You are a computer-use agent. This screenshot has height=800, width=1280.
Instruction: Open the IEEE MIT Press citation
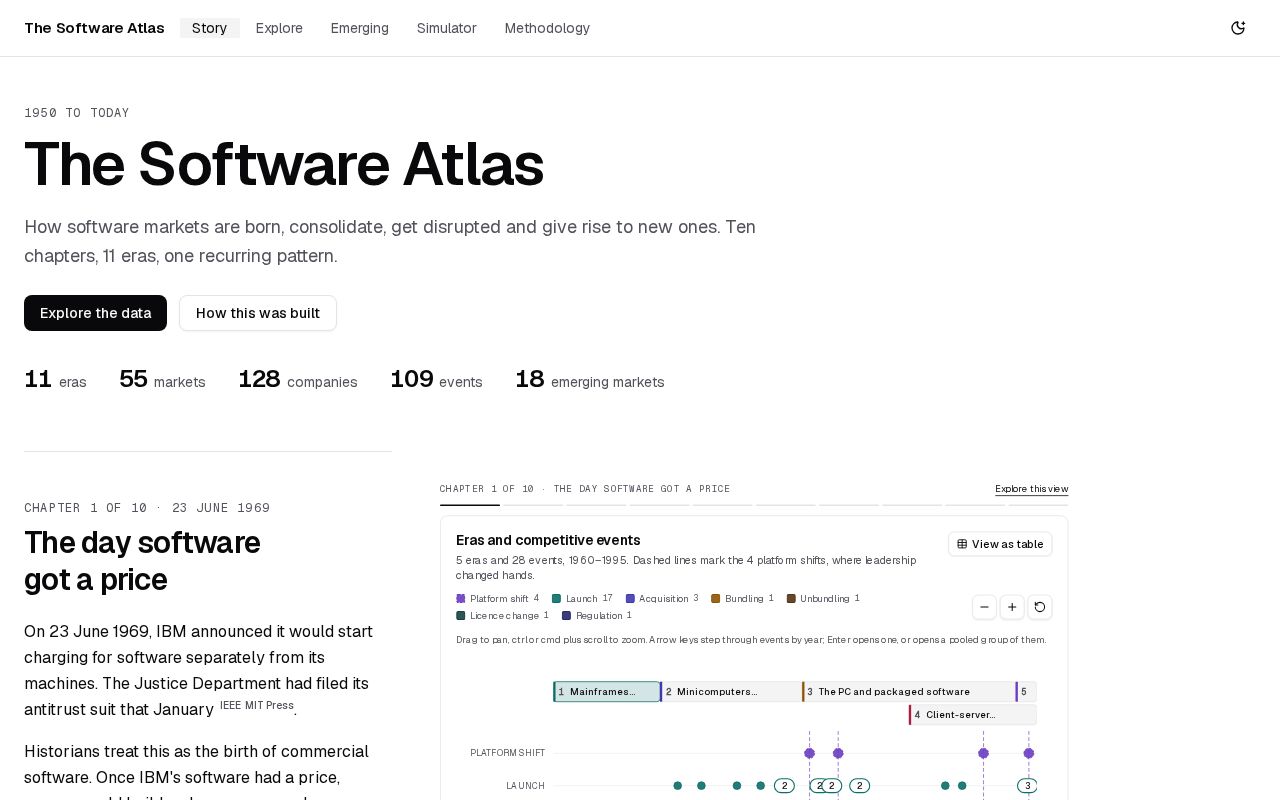pyautogui.click(x=257, y=705)
